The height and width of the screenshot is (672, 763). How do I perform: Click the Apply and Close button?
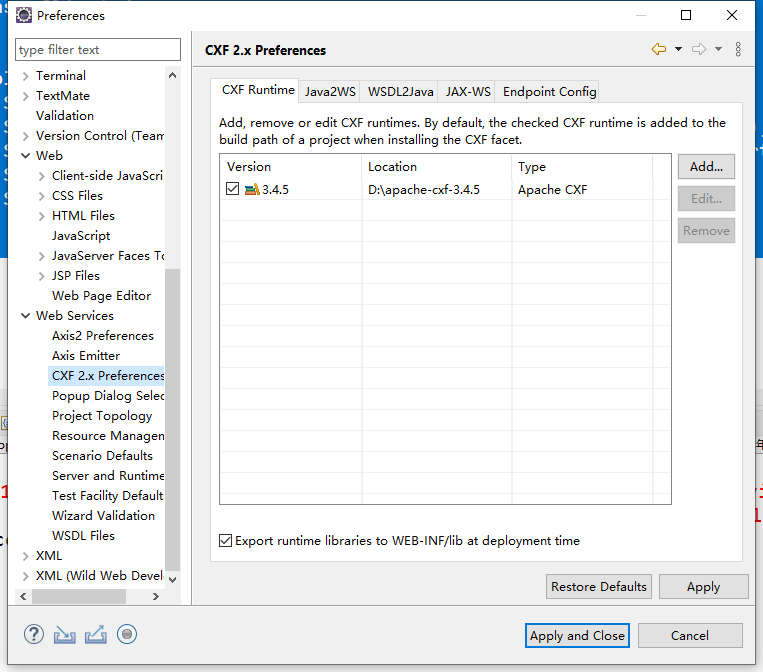577,636
